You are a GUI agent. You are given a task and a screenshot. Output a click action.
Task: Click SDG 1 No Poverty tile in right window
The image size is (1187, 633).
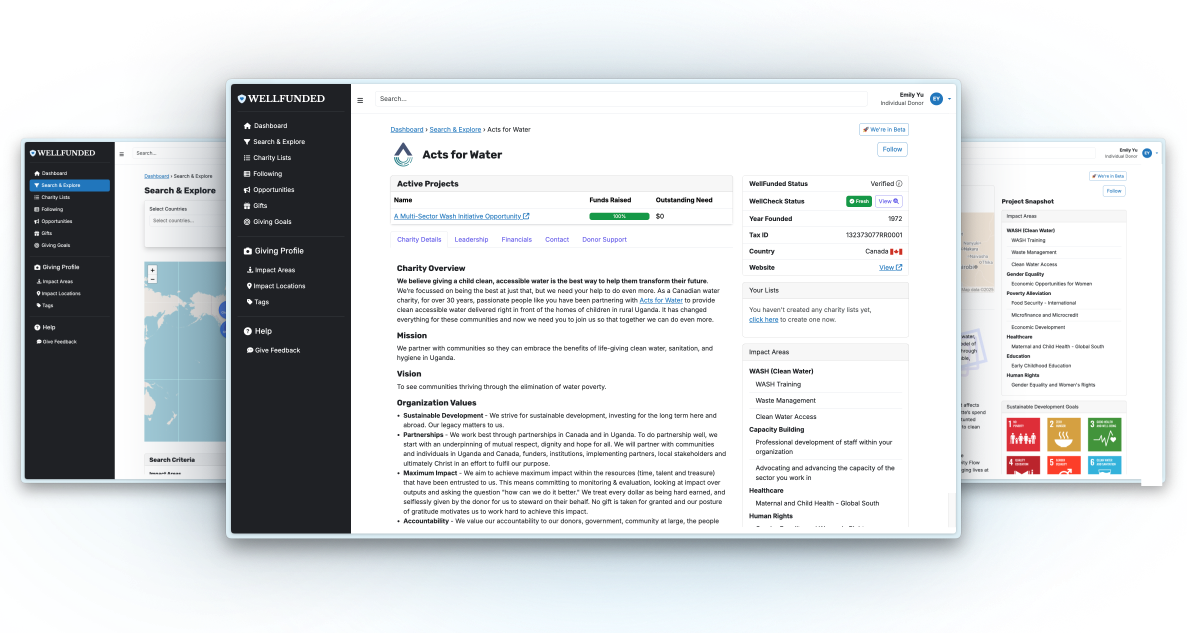click(1023, 435)
